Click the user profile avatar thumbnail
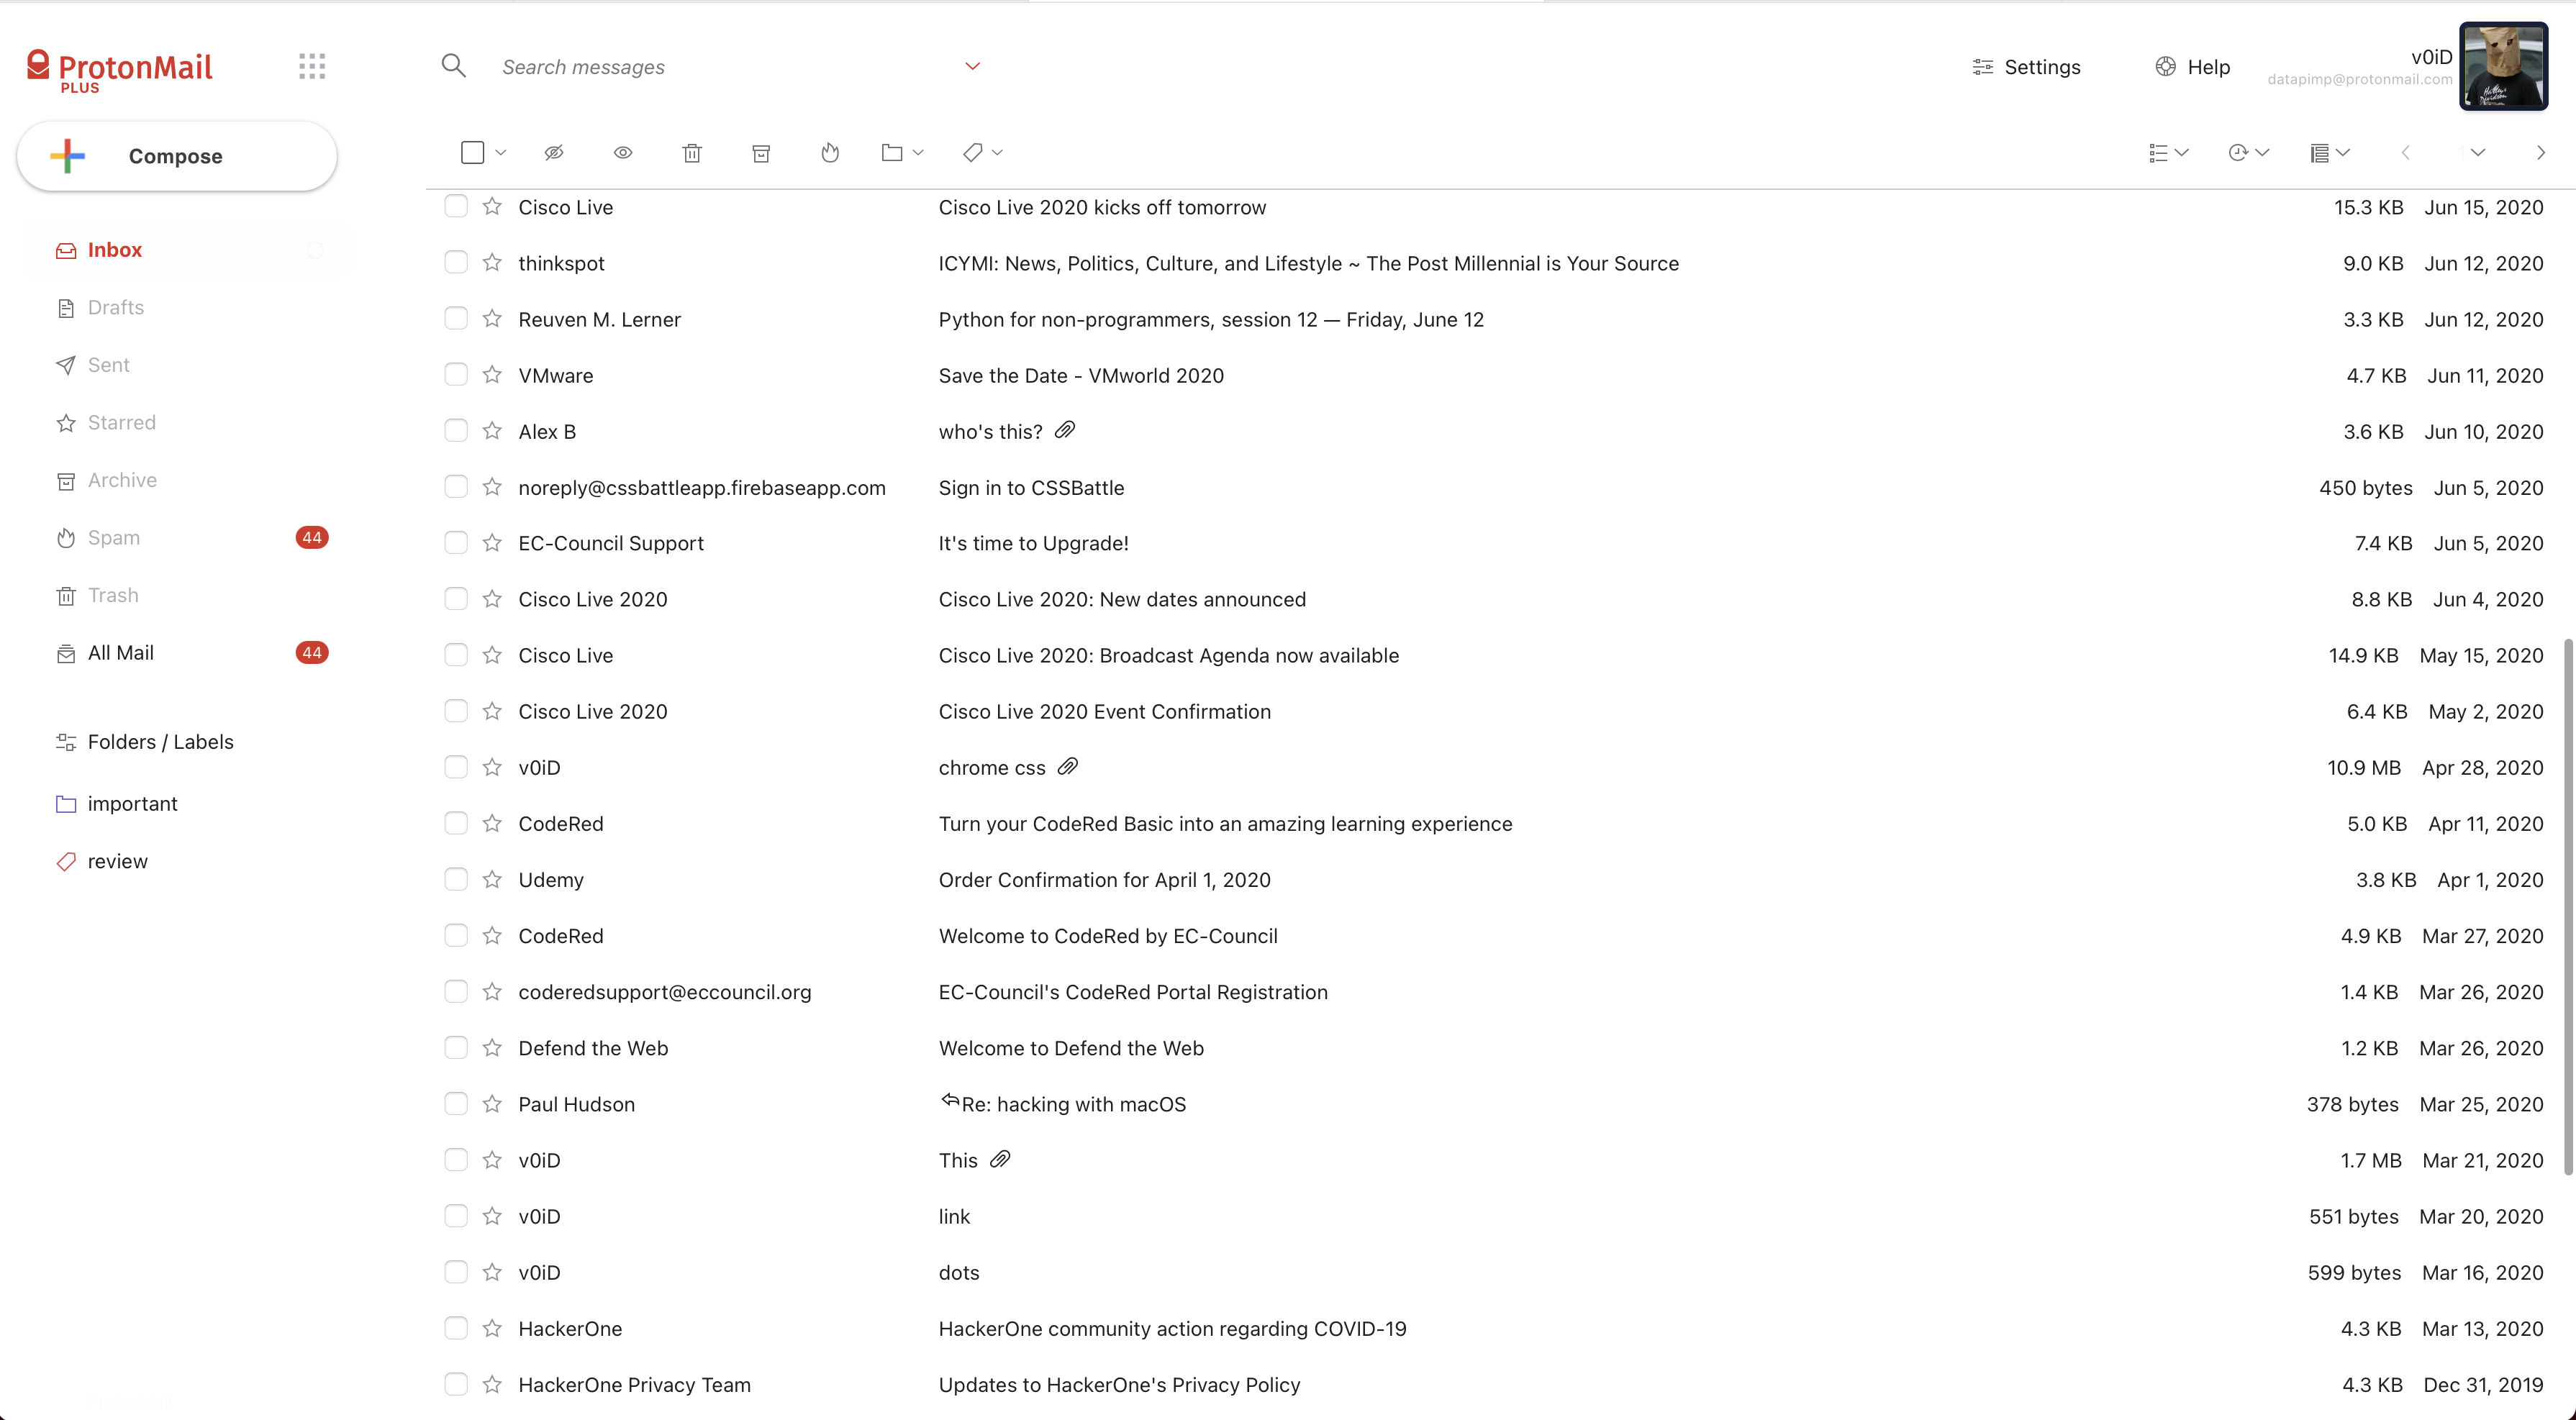Screen dimensions: 2576x1420 pyautogui.click(x=2503, y=66)
